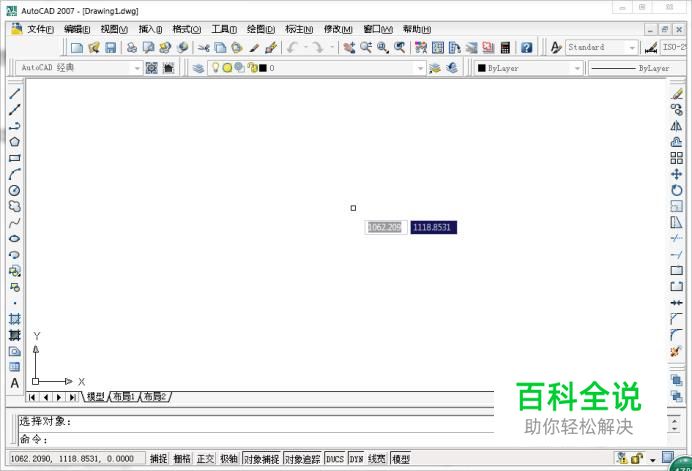Screen dimensions: 692x471
Task: Switch to the 布局2 layout tab
Action: (x=155, y=396)
